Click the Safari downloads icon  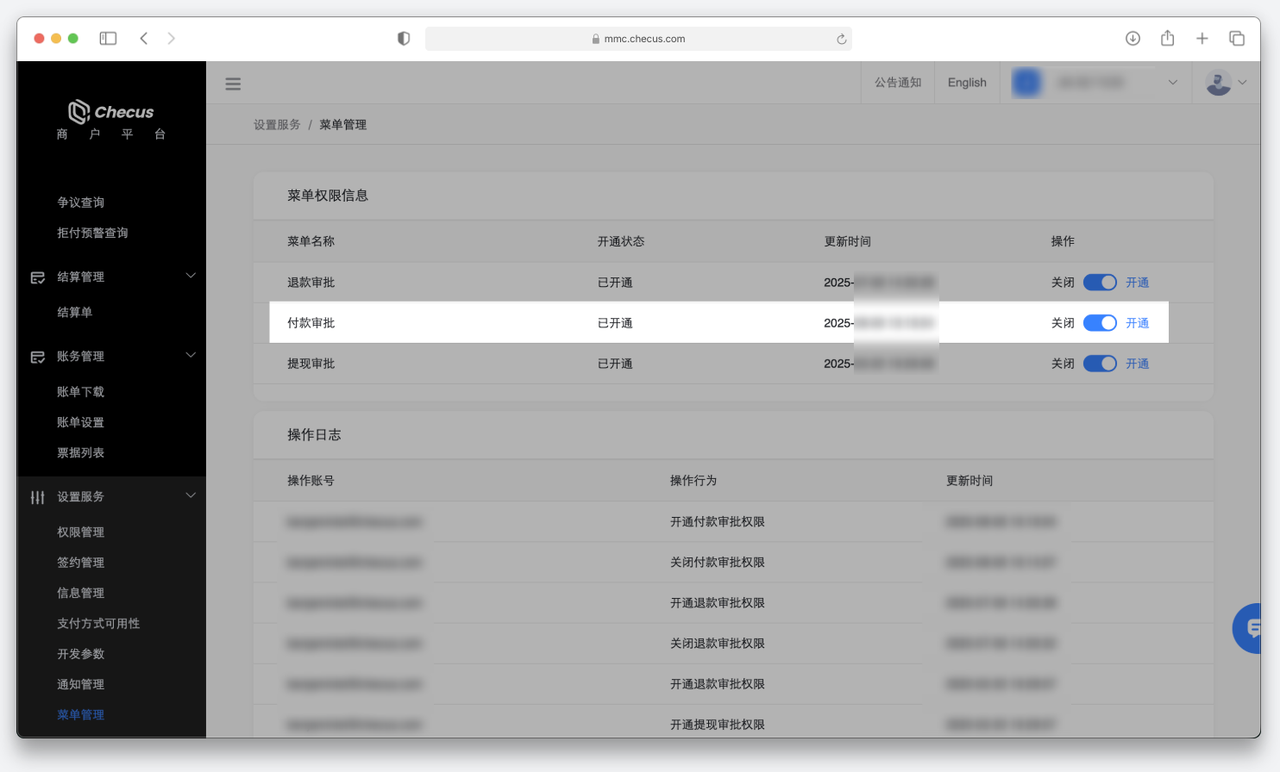point(1133,38)
